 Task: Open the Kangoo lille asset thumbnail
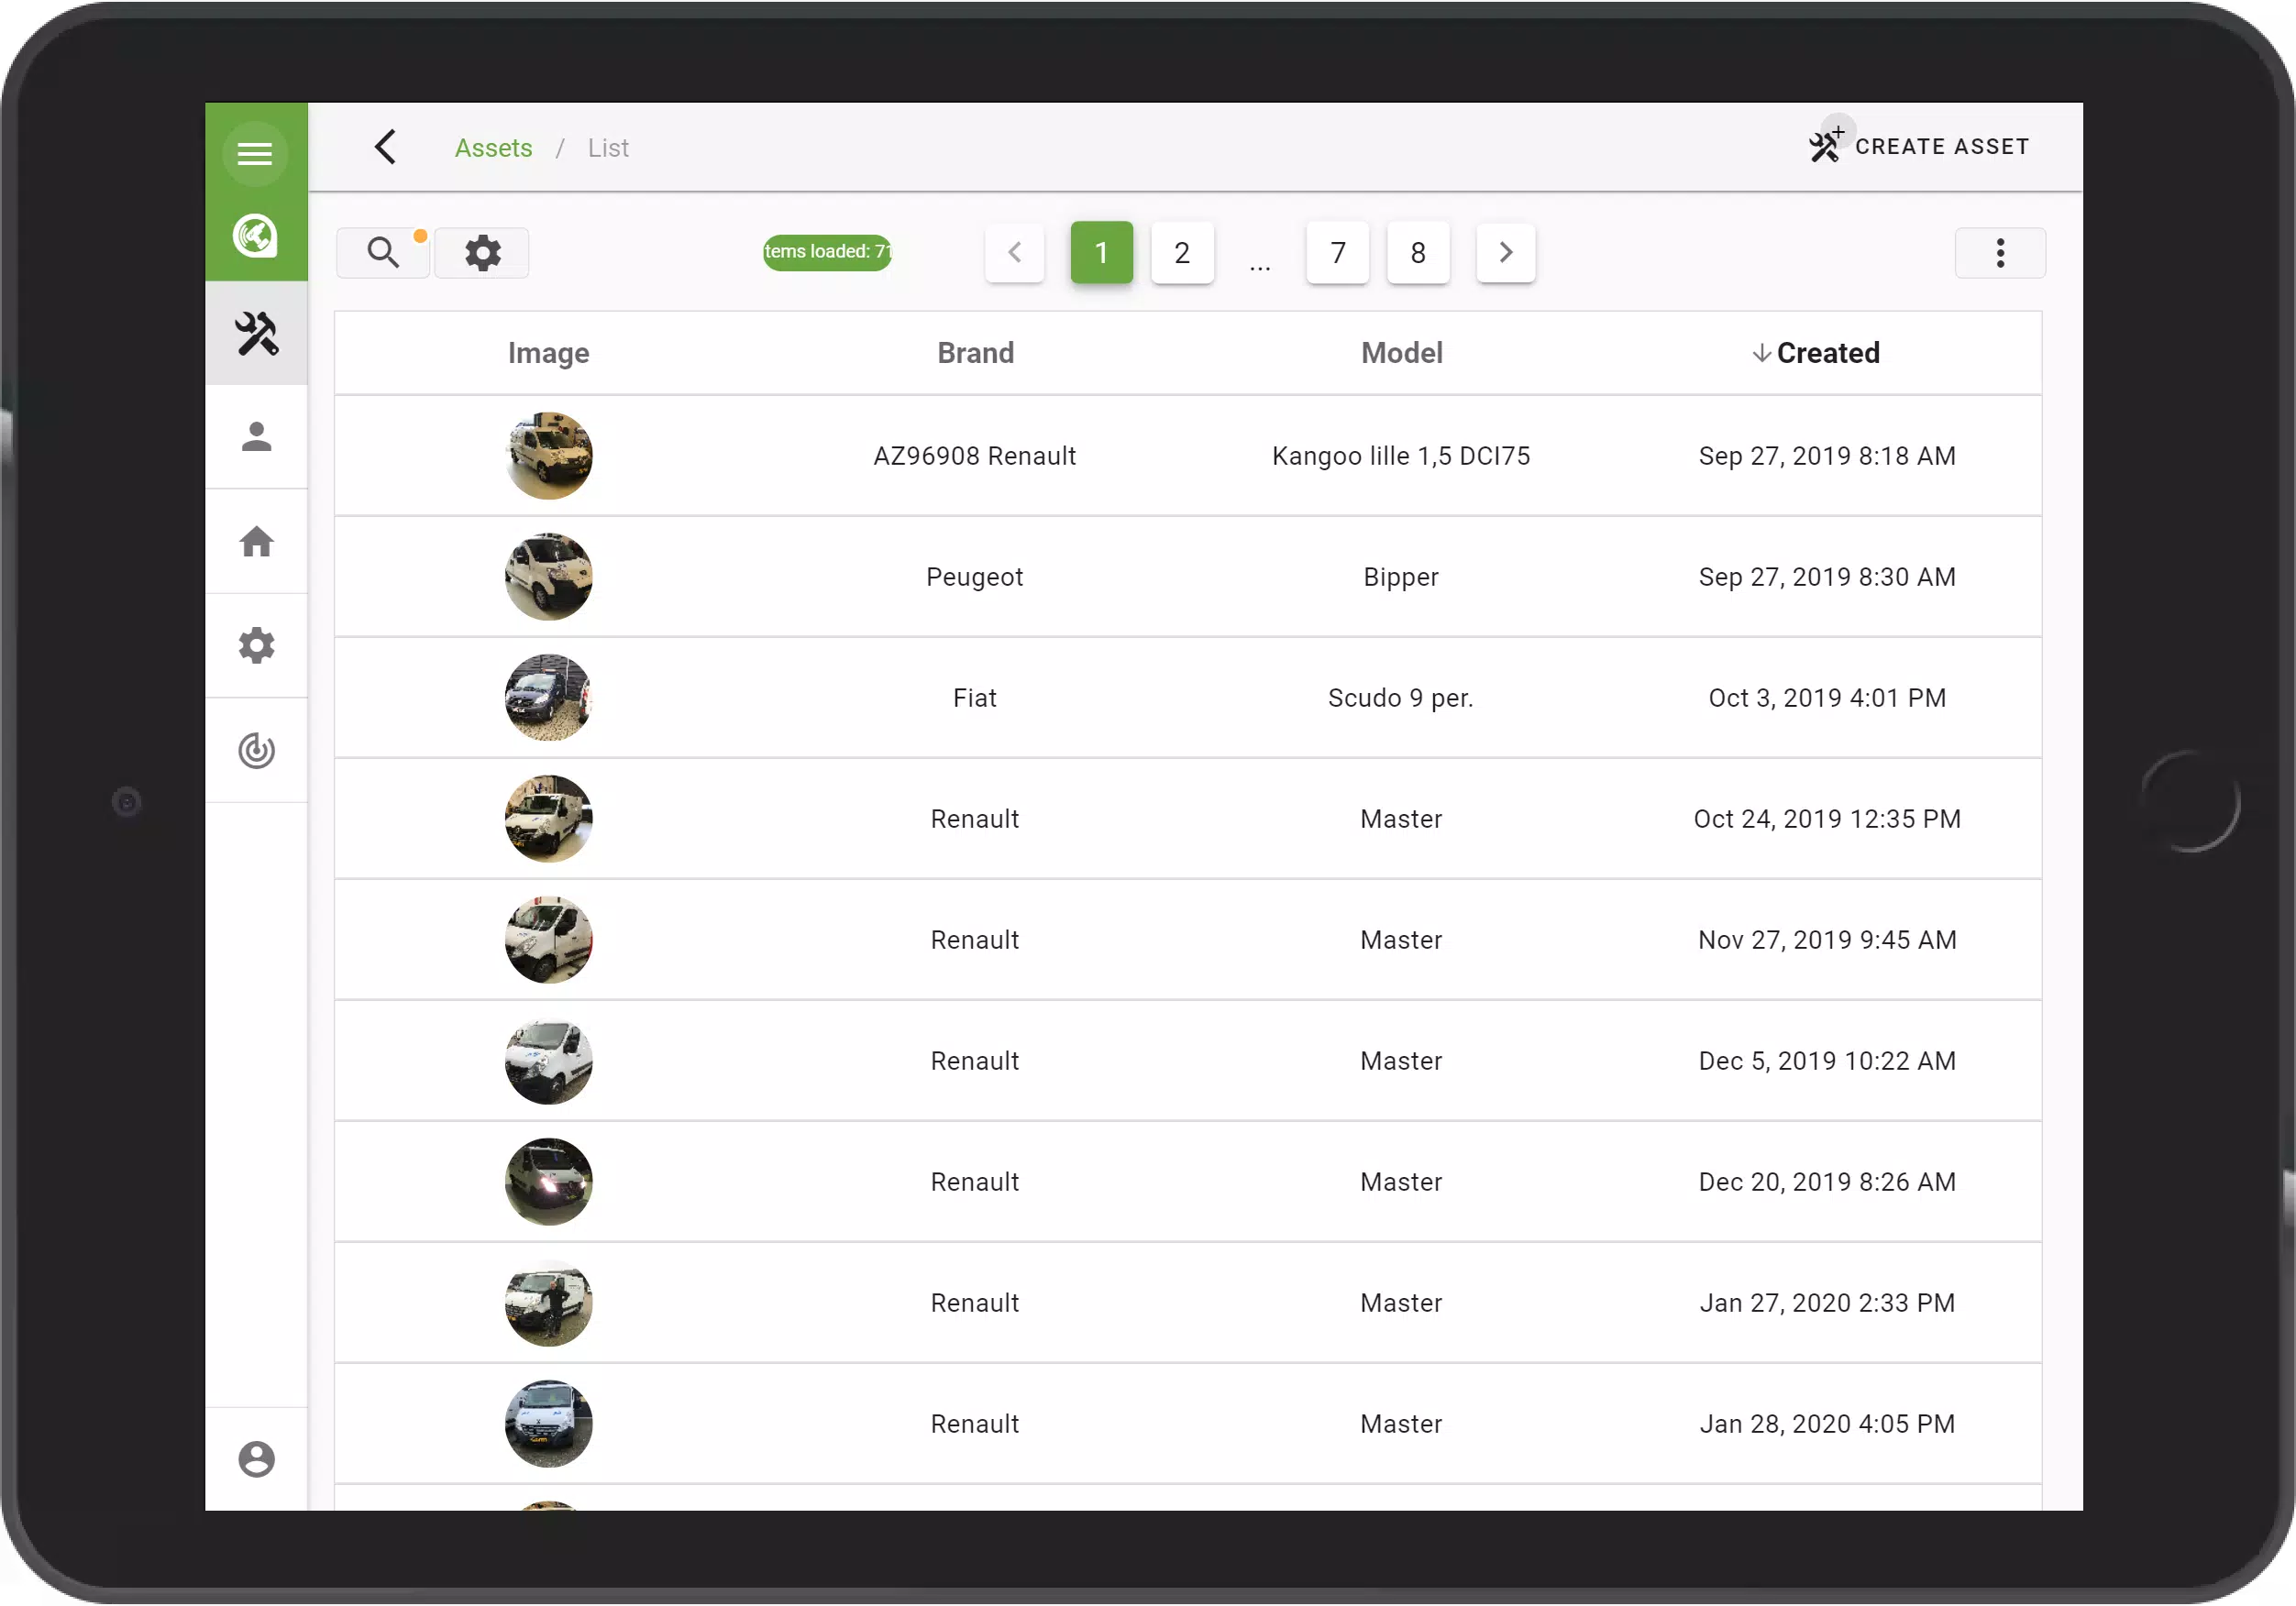[549, 456]
